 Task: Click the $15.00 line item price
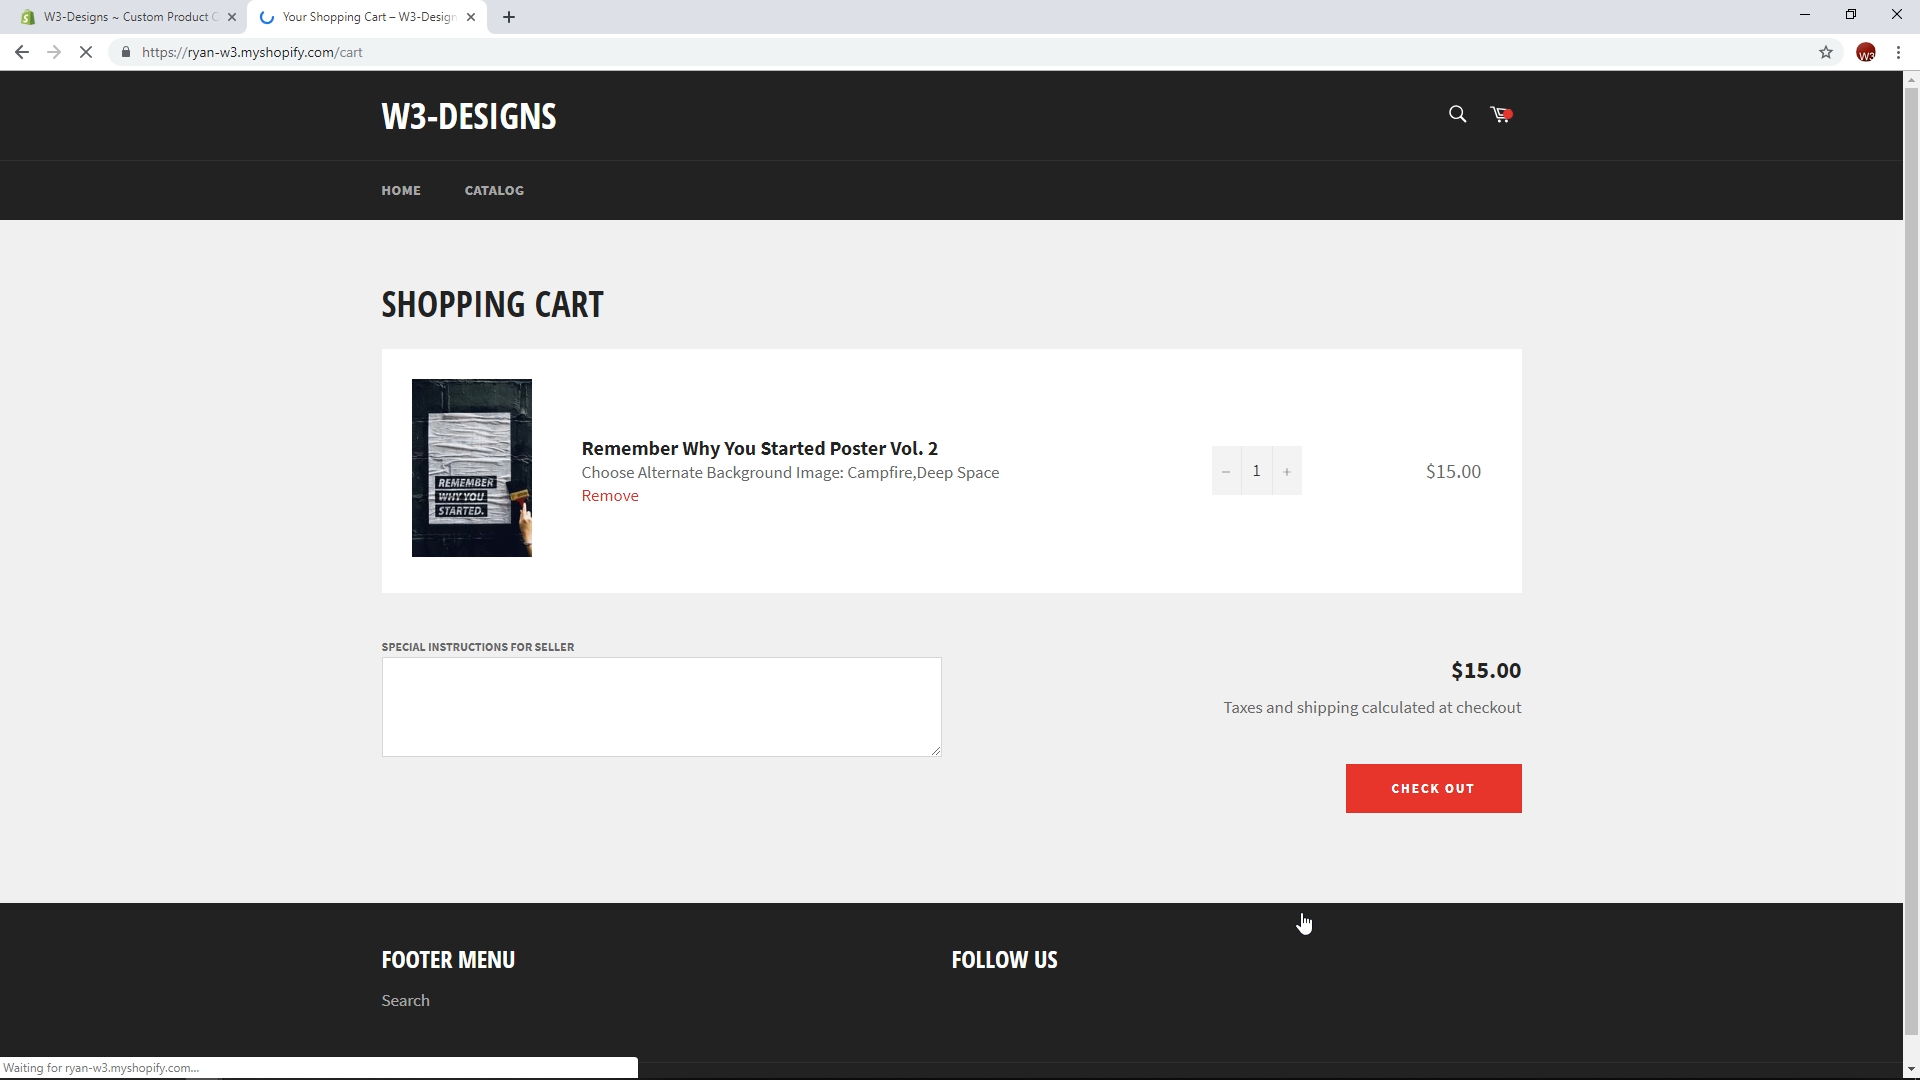tap(1453, 472)
